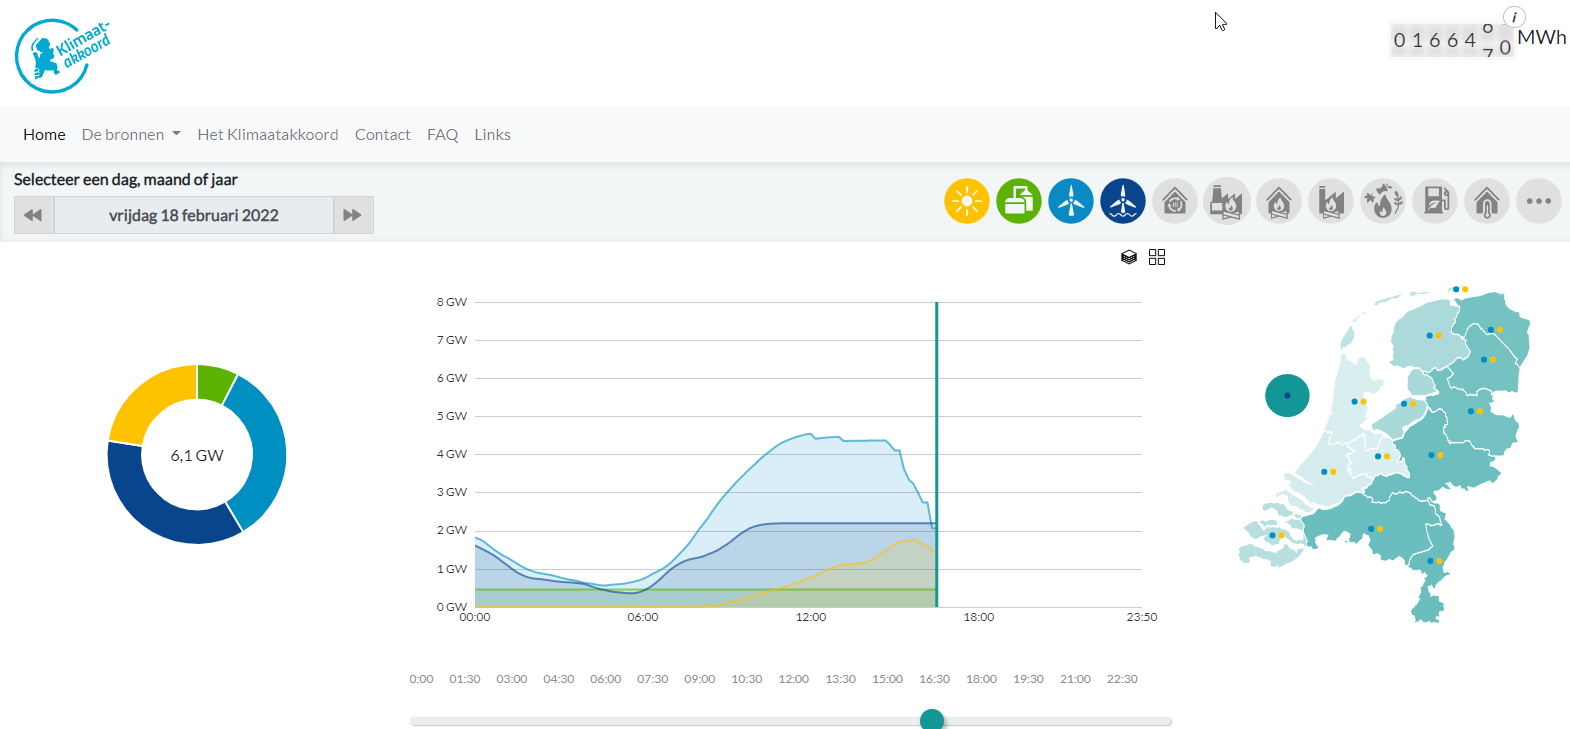Click the time slider handle
This screenshot has width=1570, height=729.
932,719
